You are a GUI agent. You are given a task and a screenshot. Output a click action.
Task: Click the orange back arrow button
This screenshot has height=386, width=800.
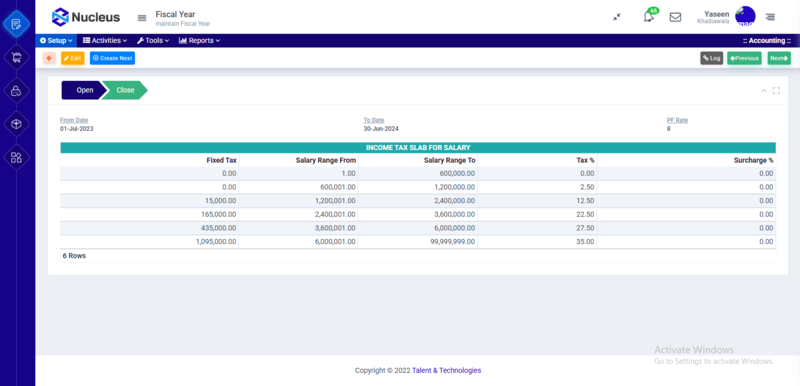pyautogui.click(x=49, y=58)
